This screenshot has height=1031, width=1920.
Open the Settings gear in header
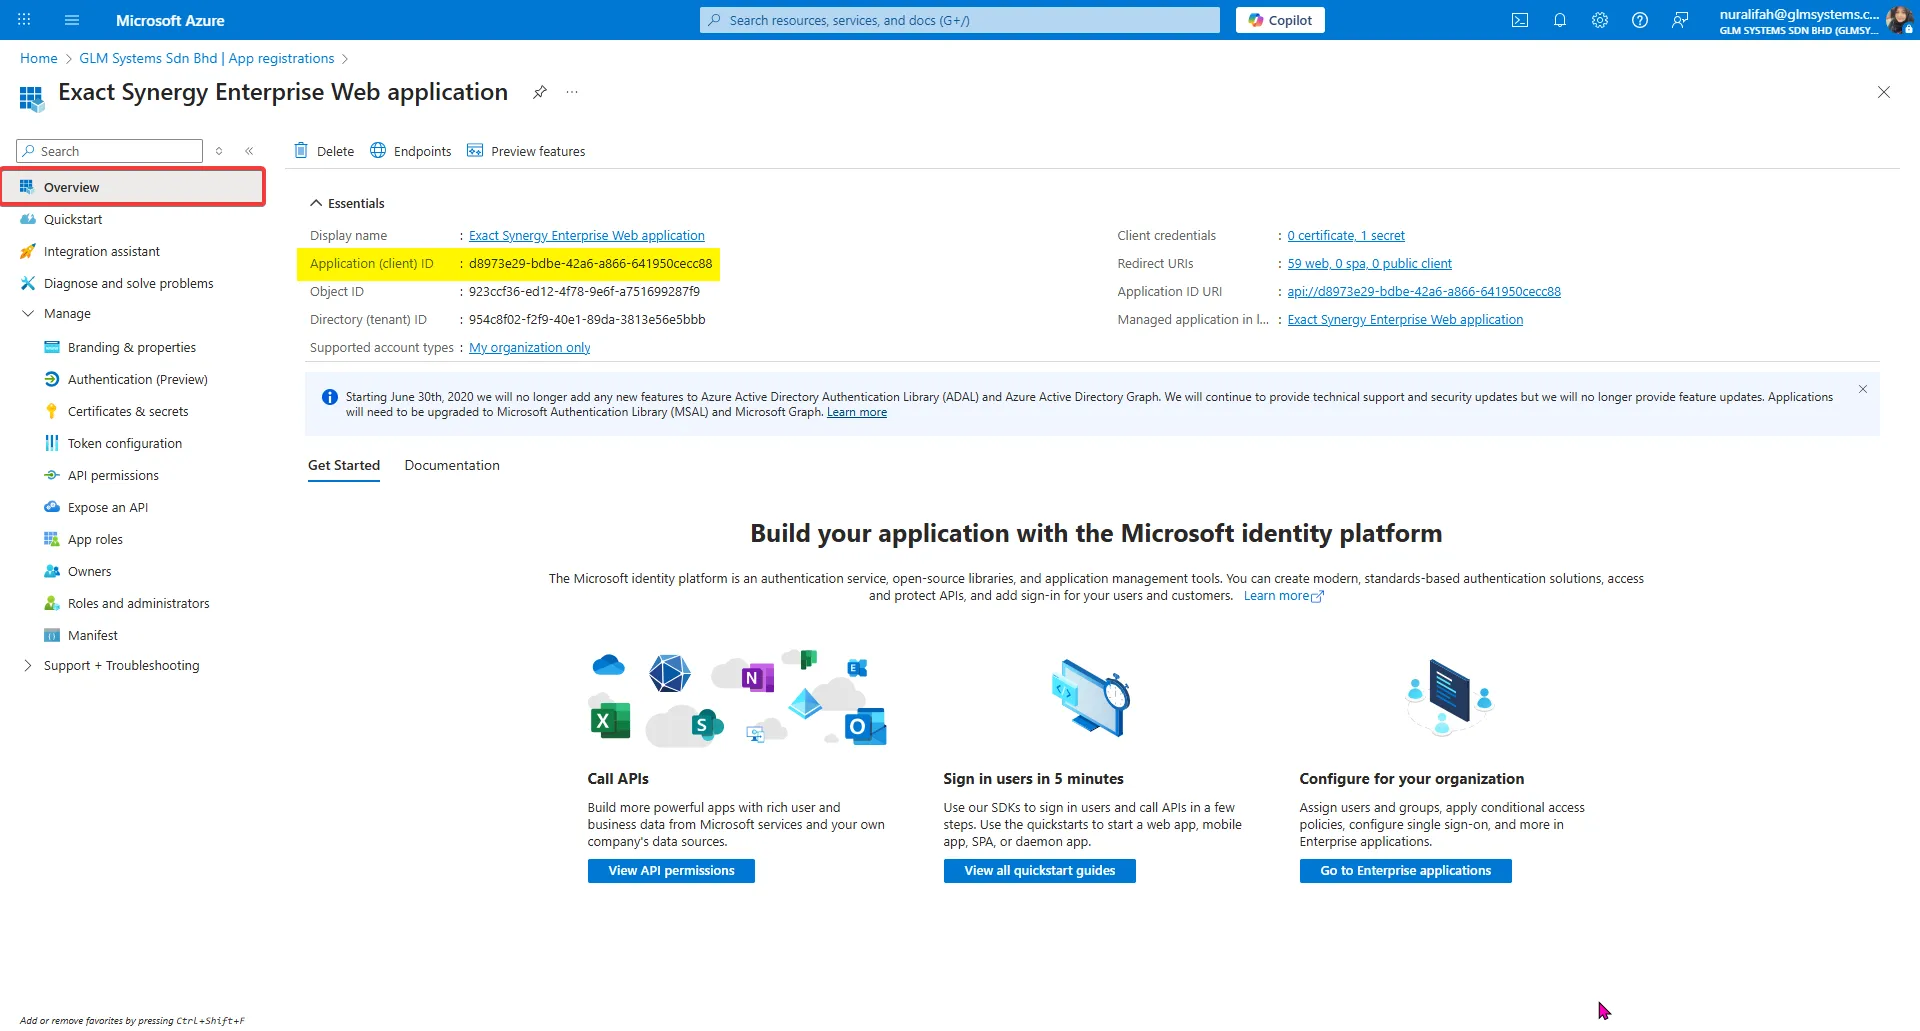(1599, 20)
